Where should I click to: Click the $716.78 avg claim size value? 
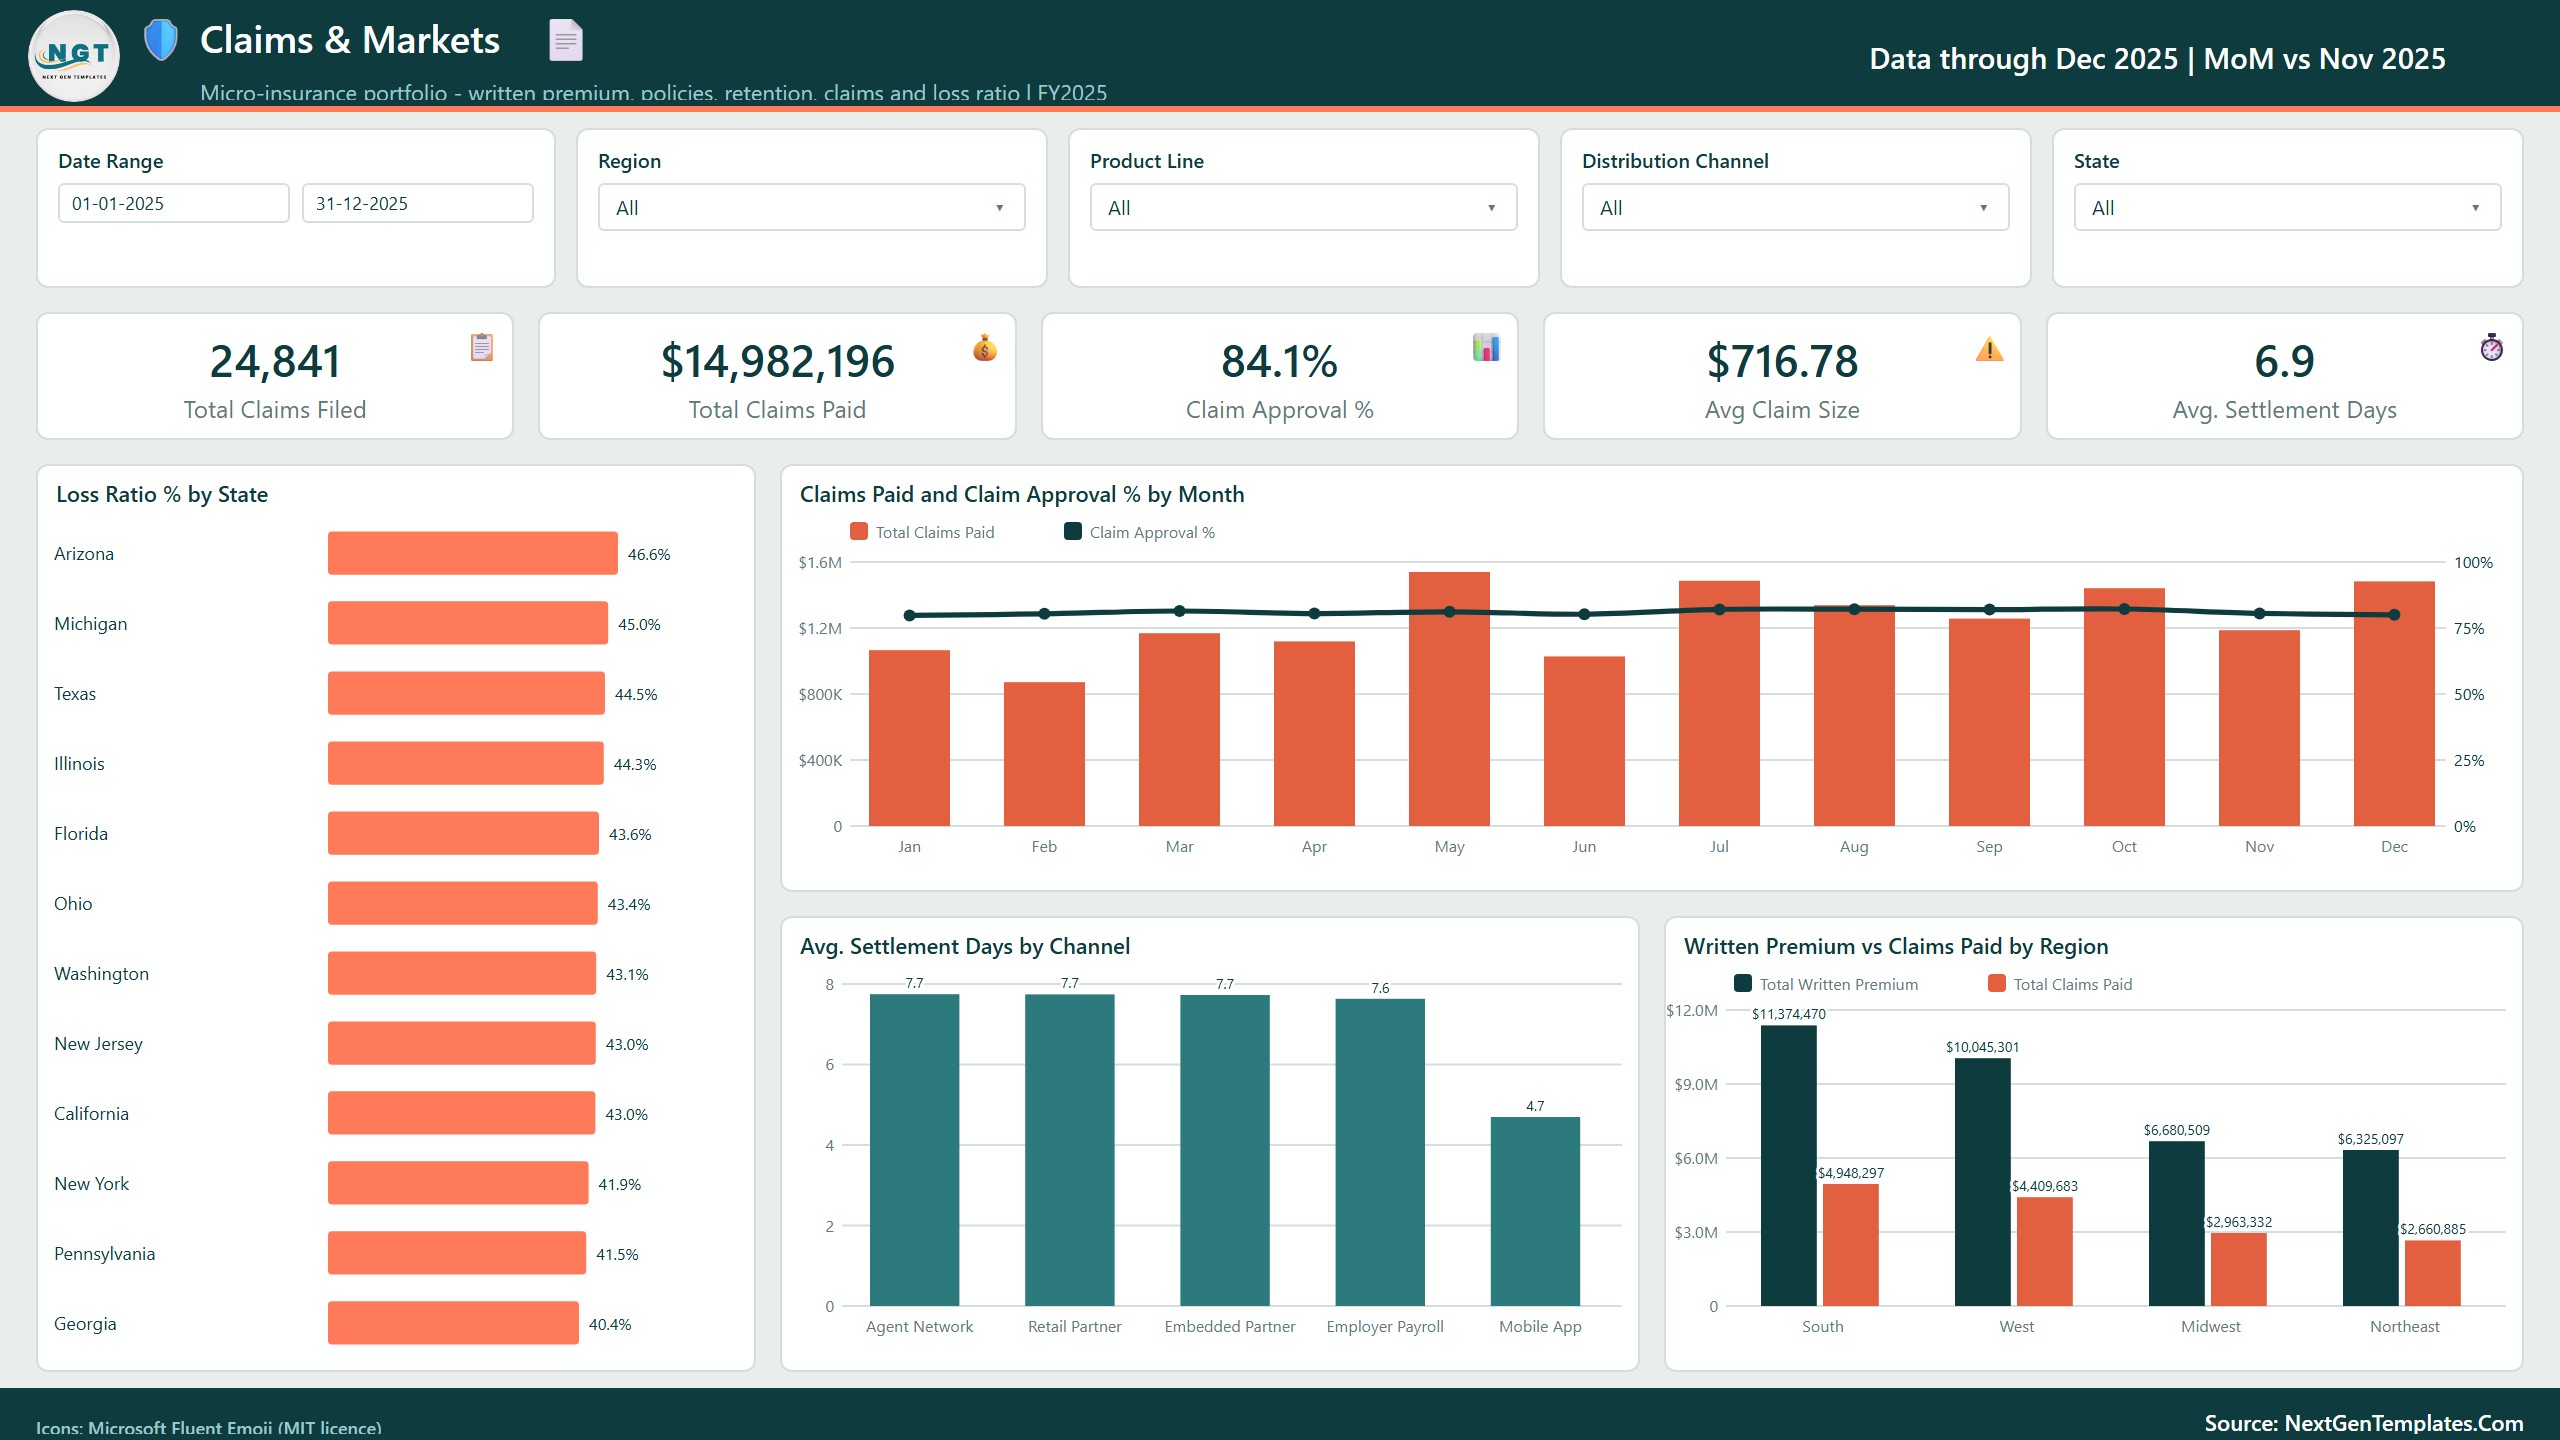(x=1782, y=361)
